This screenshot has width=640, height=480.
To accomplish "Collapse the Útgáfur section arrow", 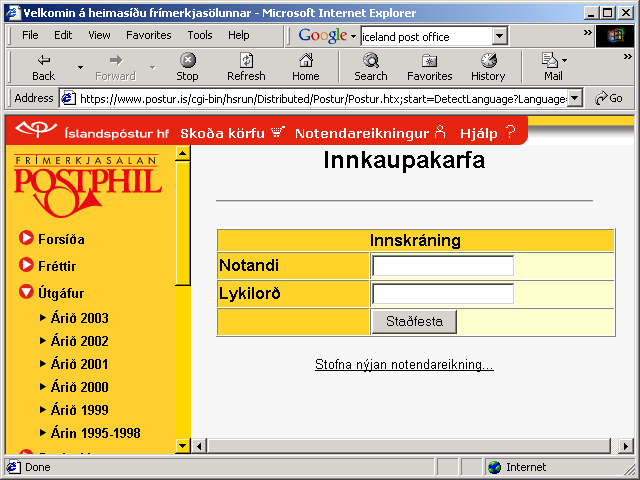I will click(26, 292).
